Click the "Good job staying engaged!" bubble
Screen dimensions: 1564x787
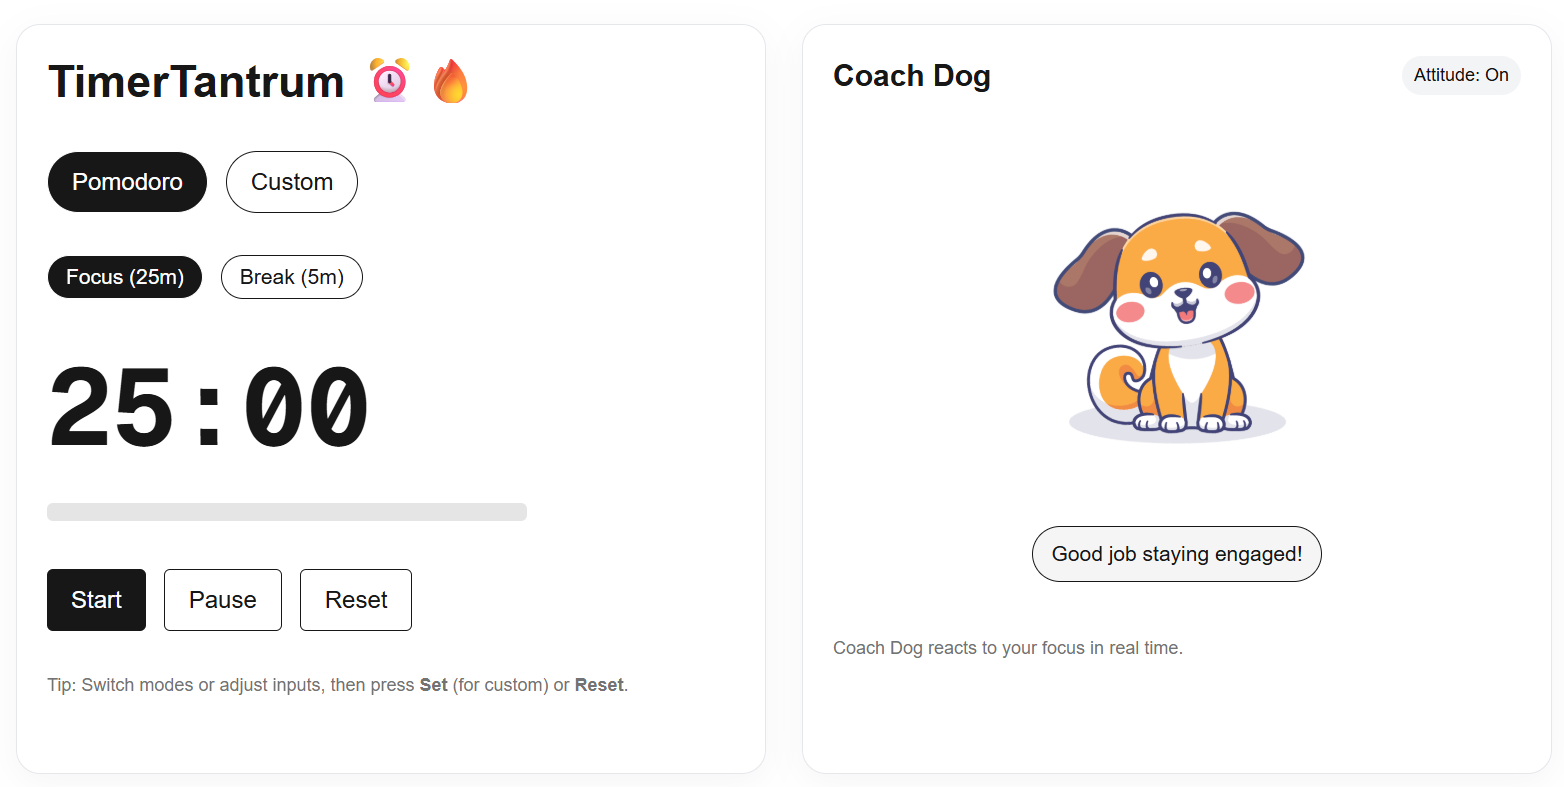1177,554
